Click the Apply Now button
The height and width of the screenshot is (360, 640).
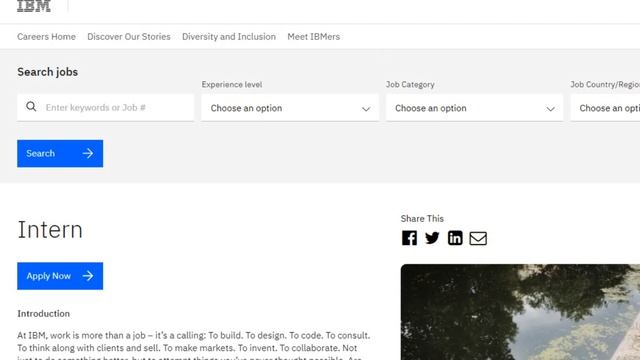pyautogui.click(x=60, y=276)
